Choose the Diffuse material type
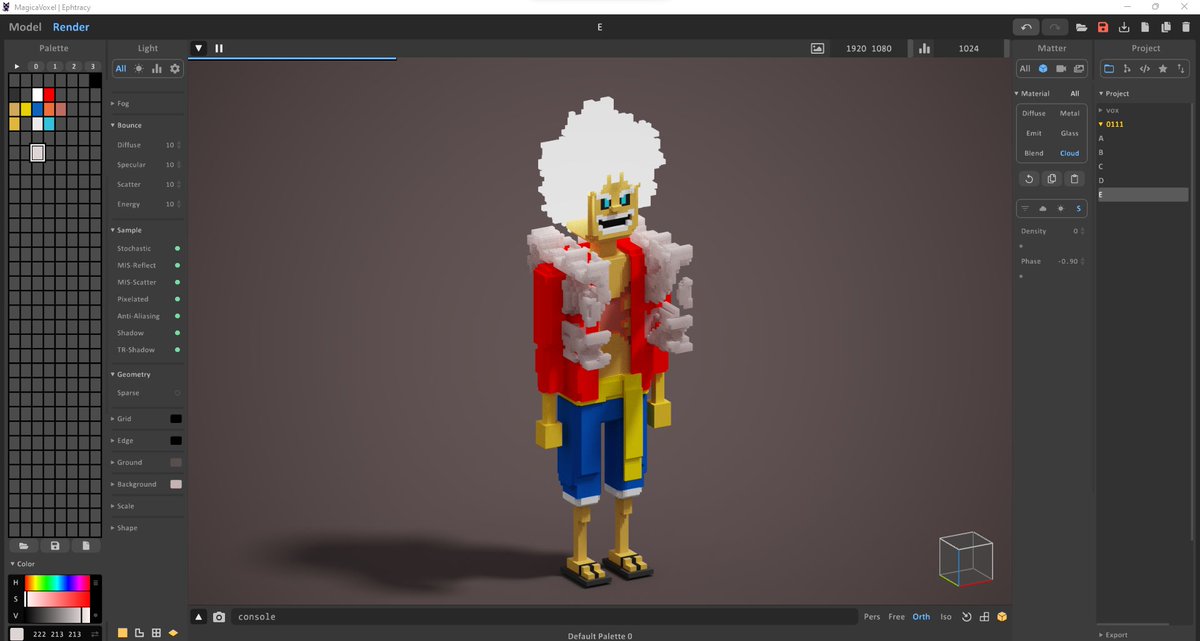Image resolution: width=1200 pixels, height=641 pixels. click(x=1033, y=113)
